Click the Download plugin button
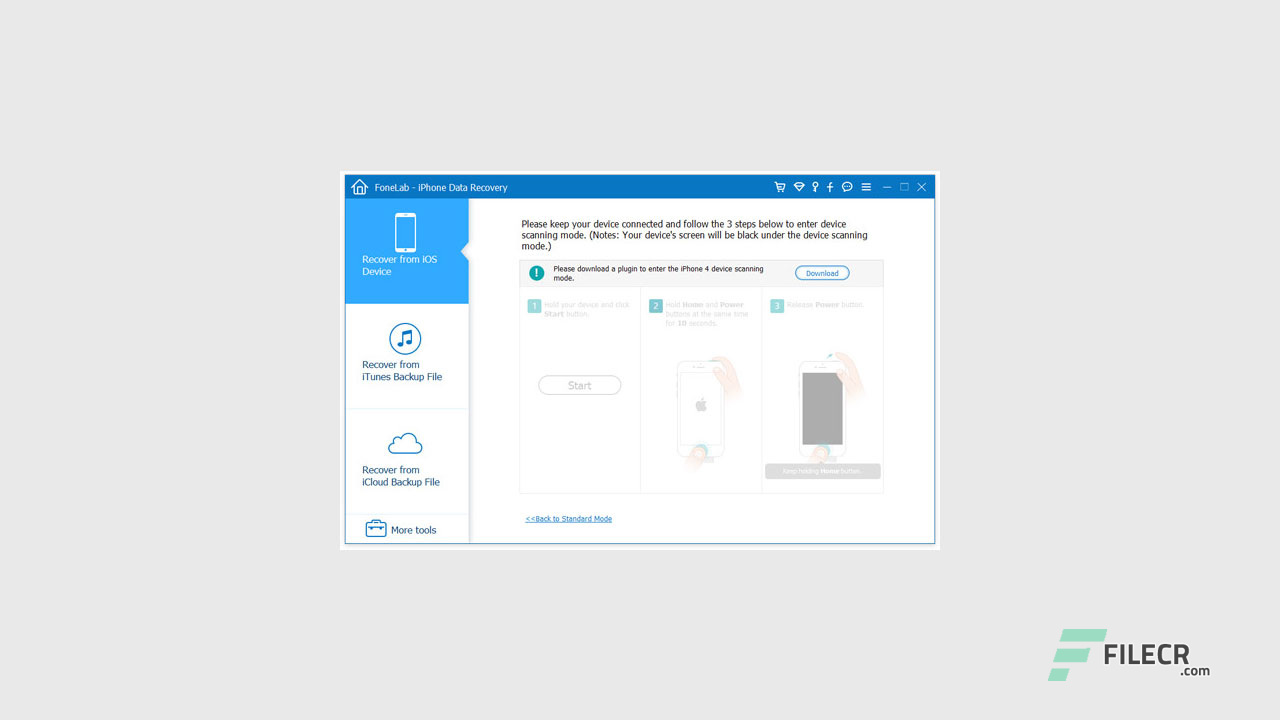The width and height of the screenshot is (1280, 720). [822, 273]
